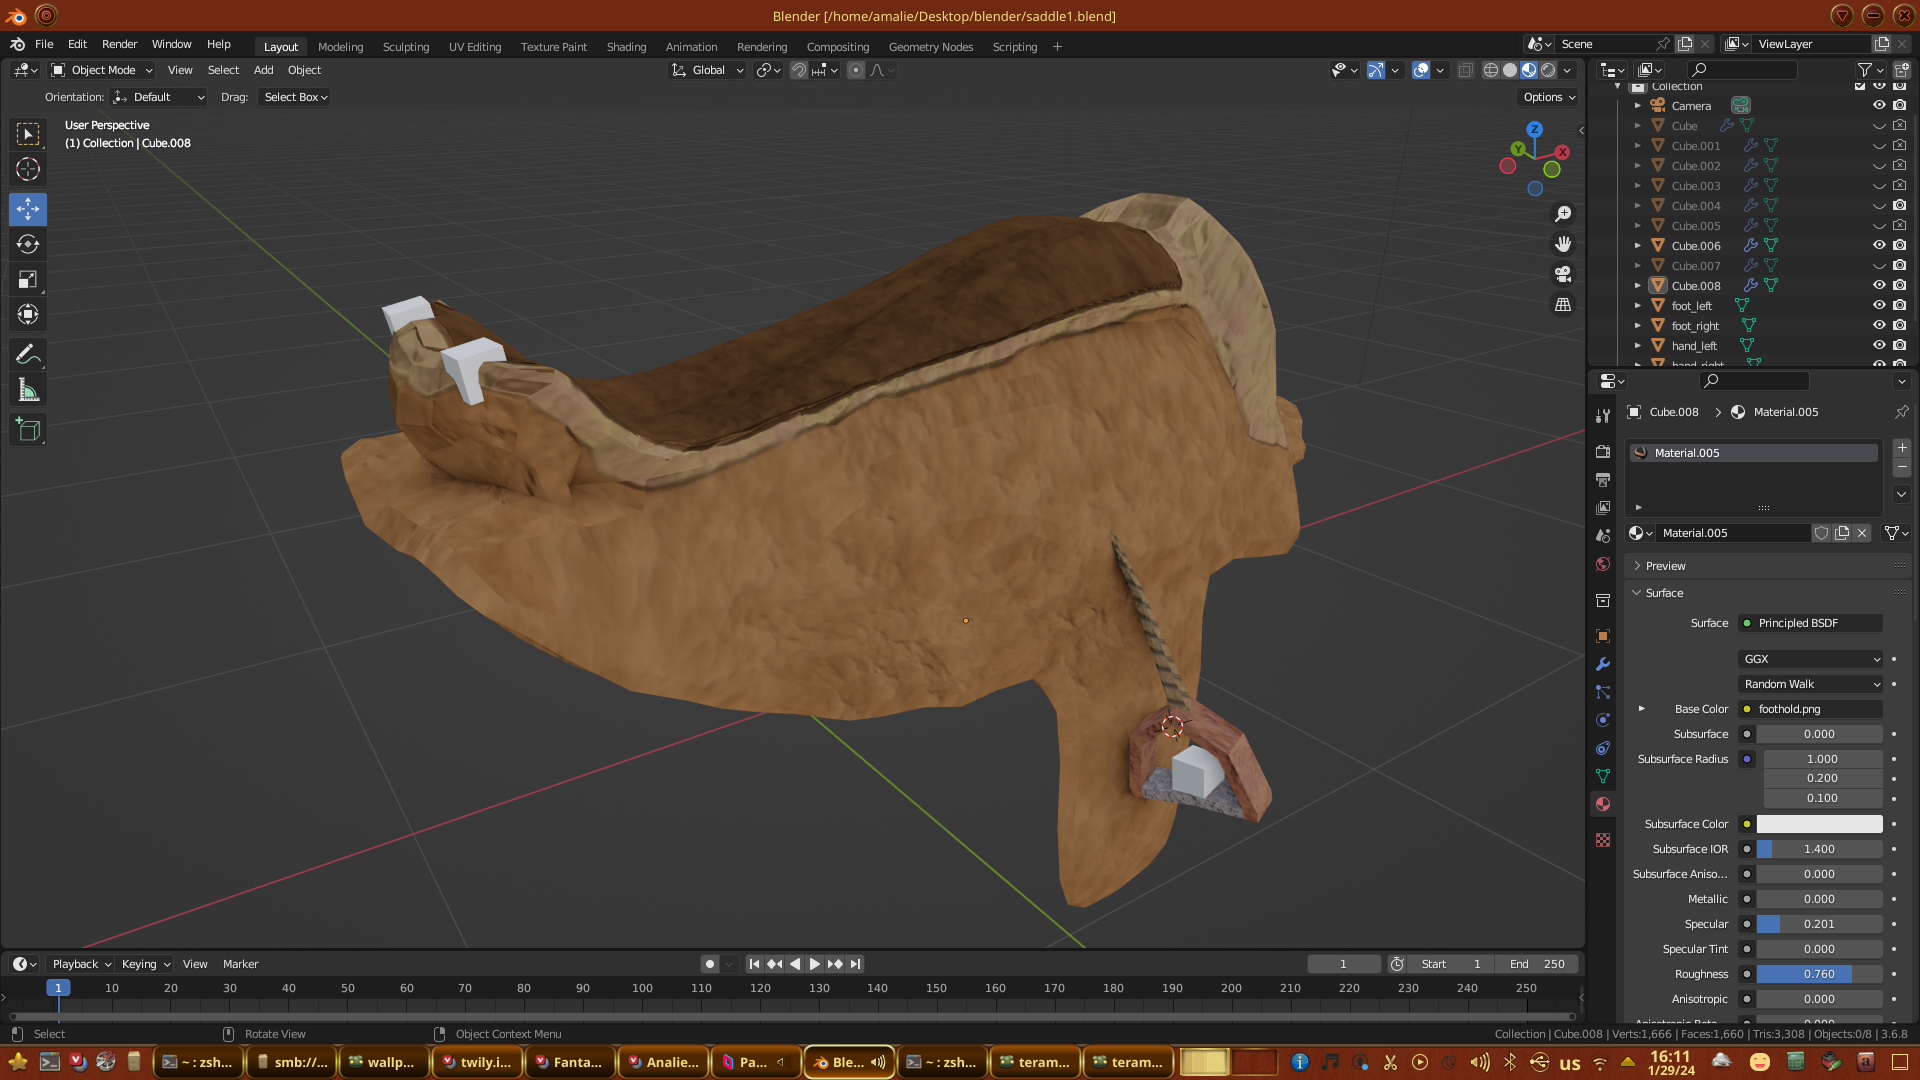
Task: Select the Measure tool
Action: (28, 391)
